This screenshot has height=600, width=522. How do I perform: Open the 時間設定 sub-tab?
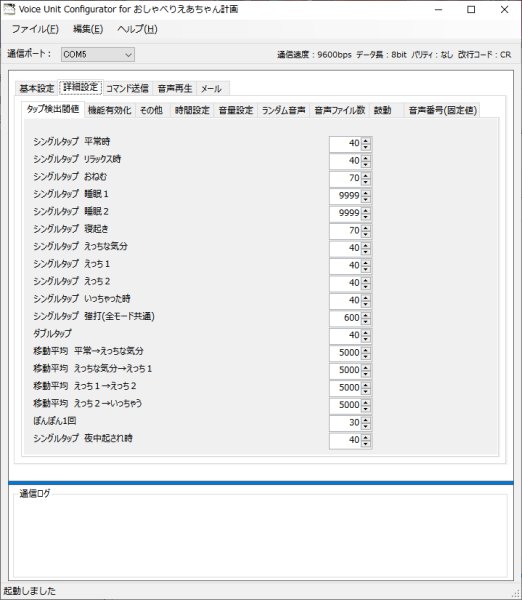[192, 110]
